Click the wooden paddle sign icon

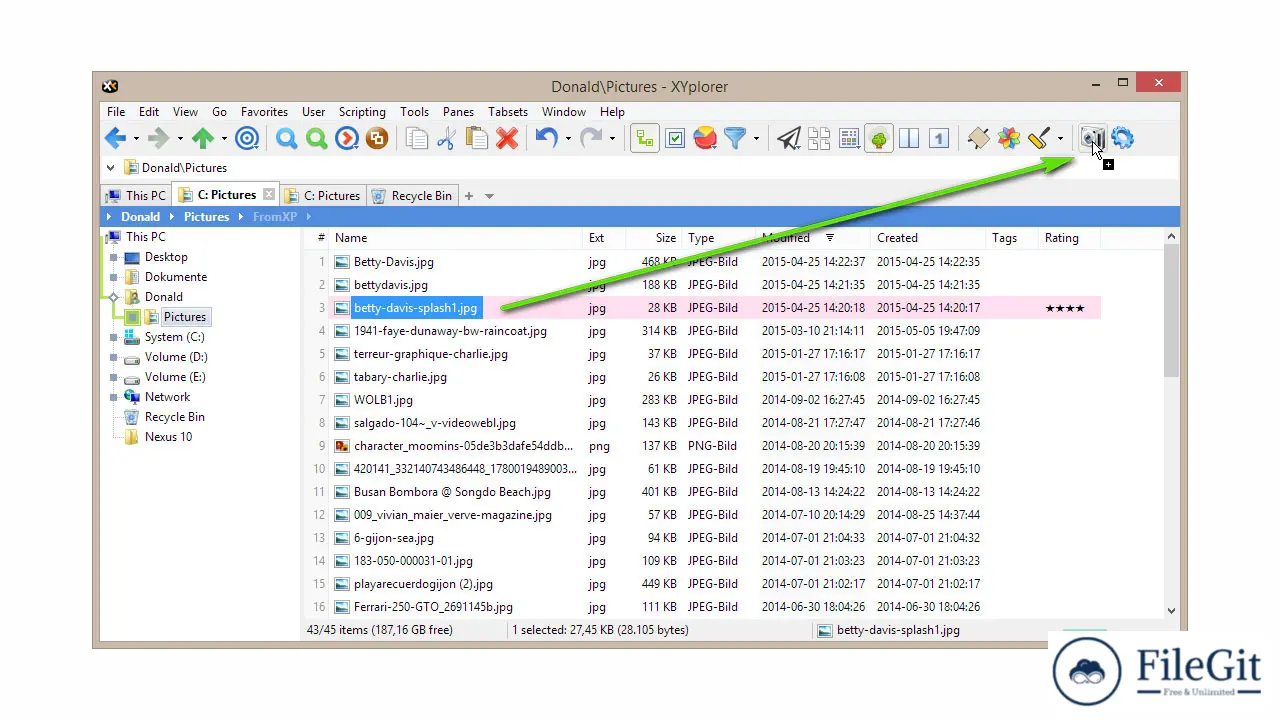[978, 139]
